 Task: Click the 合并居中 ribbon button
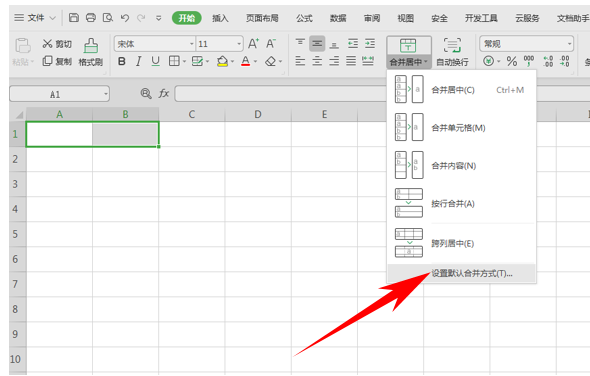click(x=409, y=52)
